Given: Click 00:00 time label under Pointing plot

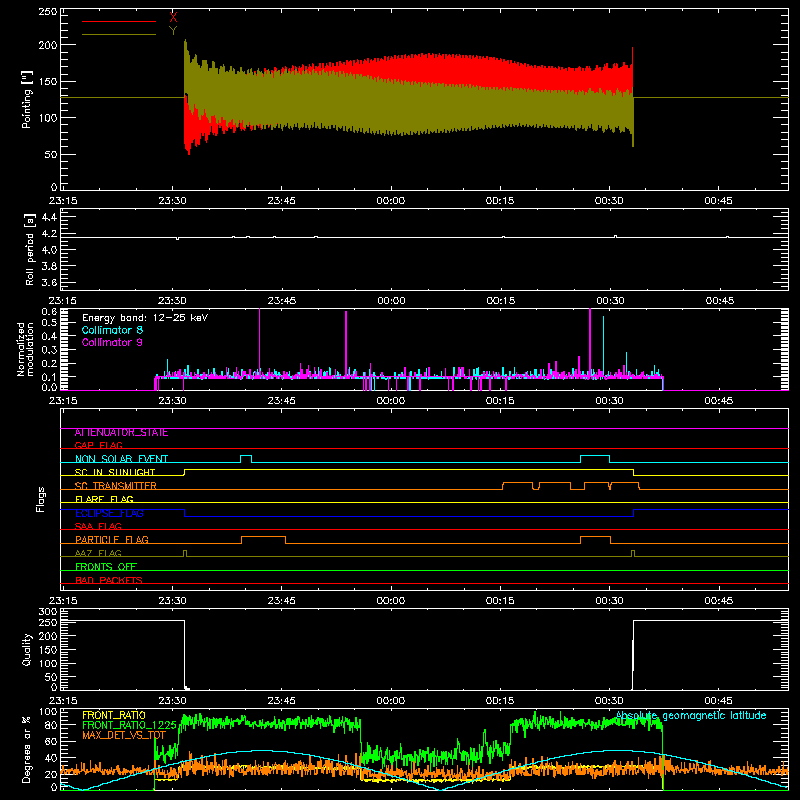Looking at the screenshot, I should [390, 201].
